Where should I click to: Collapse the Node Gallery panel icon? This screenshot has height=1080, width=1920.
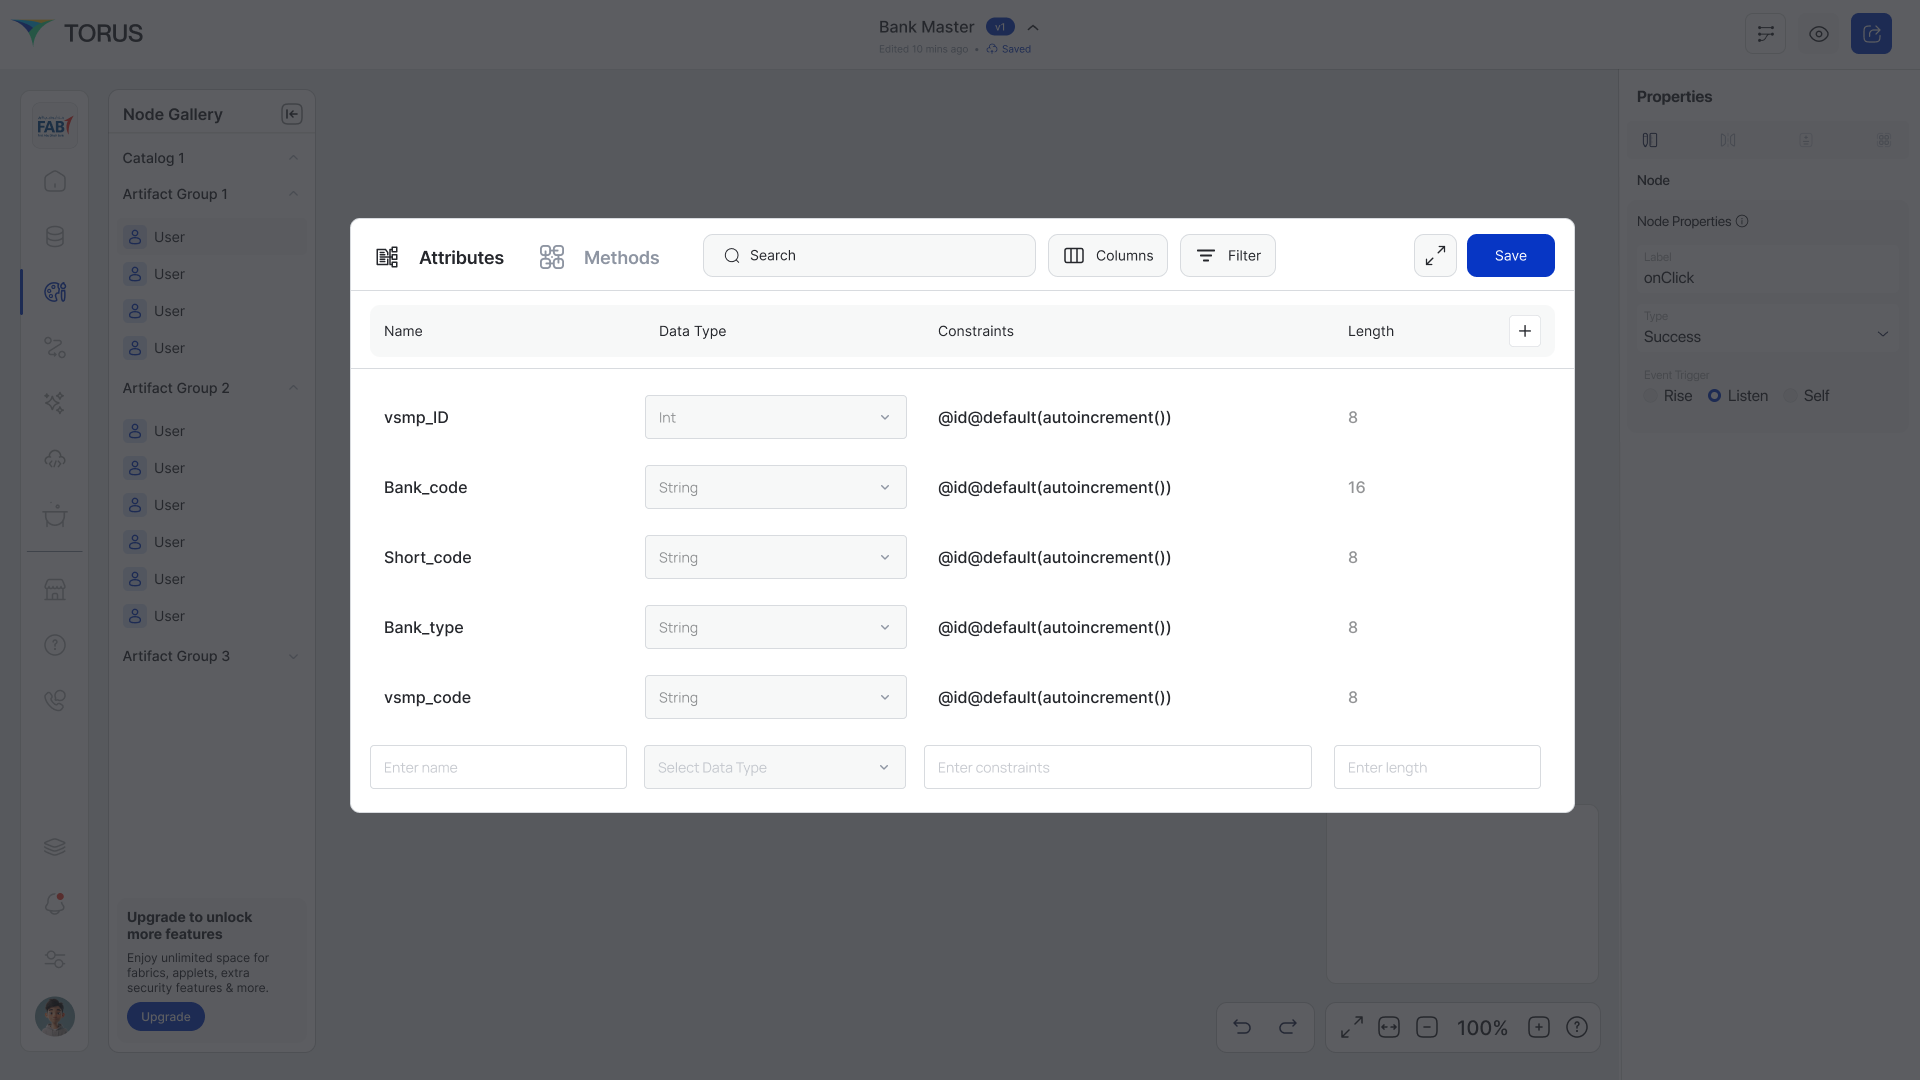pyautogui.click(x=292, y=114)
